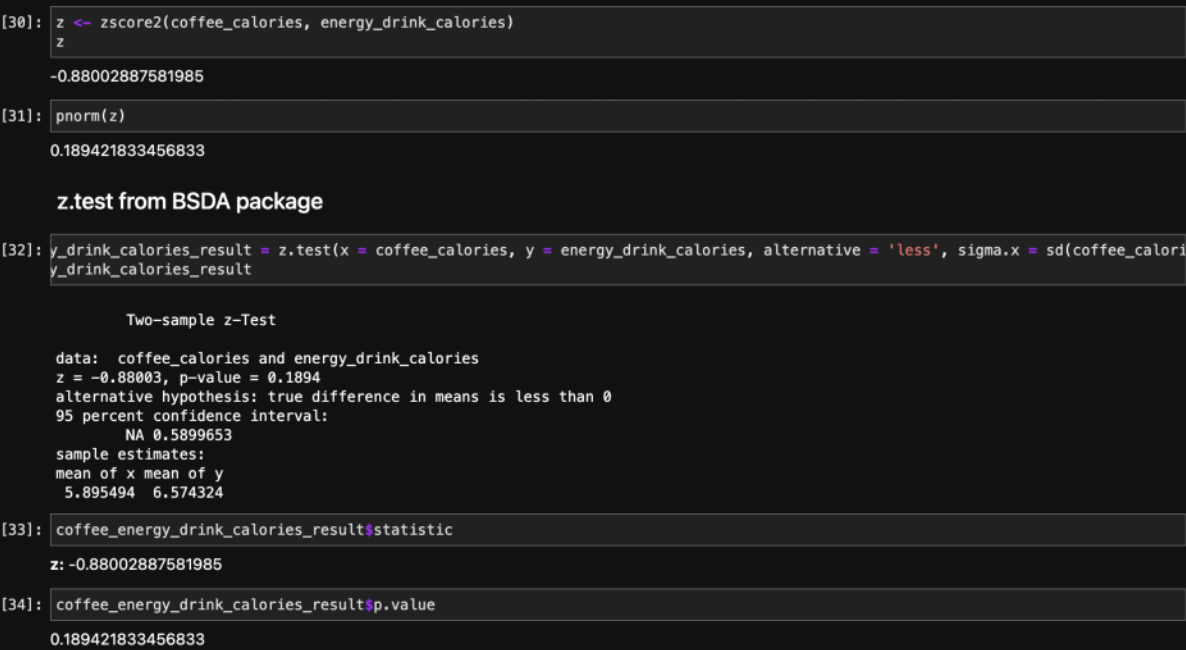This screenshot has width=1186, height=650.
Task: Click the [31]: cell prompt label
Action: click(x=22, y=116)
